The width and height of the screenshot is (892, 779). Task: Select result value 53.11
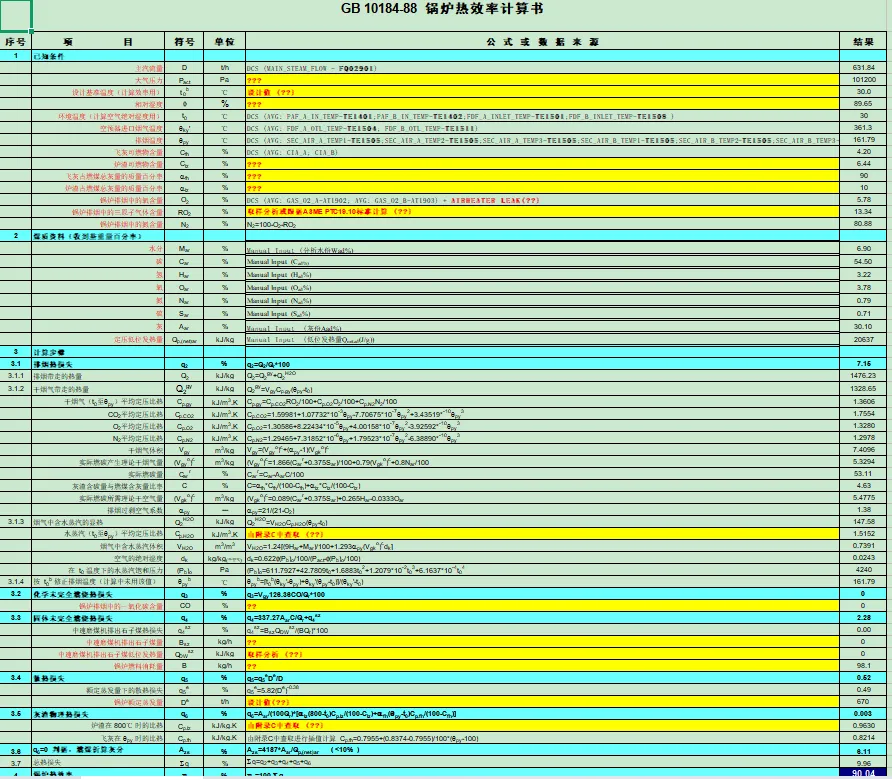pyautogui.click(x=863, y=473)
